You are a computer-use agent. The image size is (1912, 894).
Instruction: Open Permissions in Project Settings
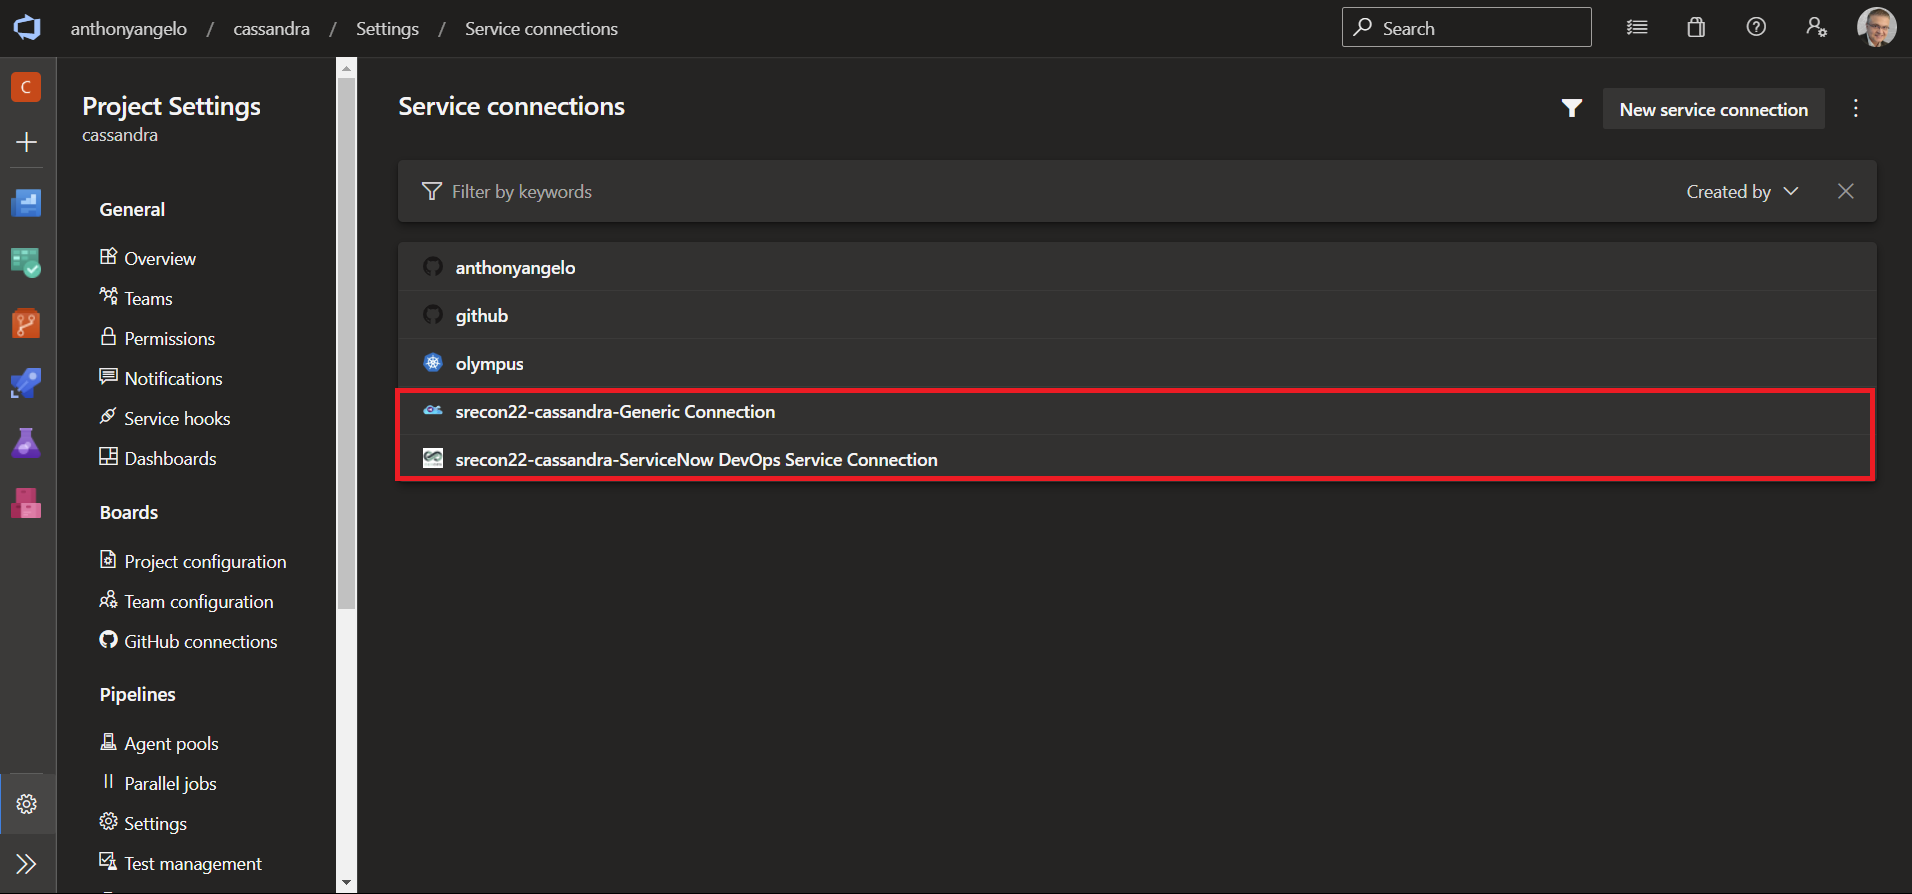(157, 338)
